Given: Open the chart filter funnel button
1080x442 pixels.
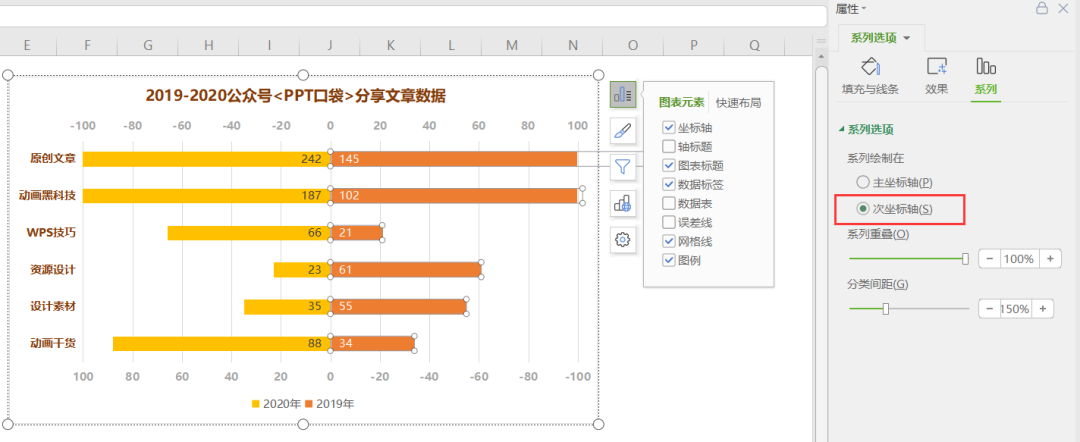Looking at the screenshot, I should tap(623, 167).
